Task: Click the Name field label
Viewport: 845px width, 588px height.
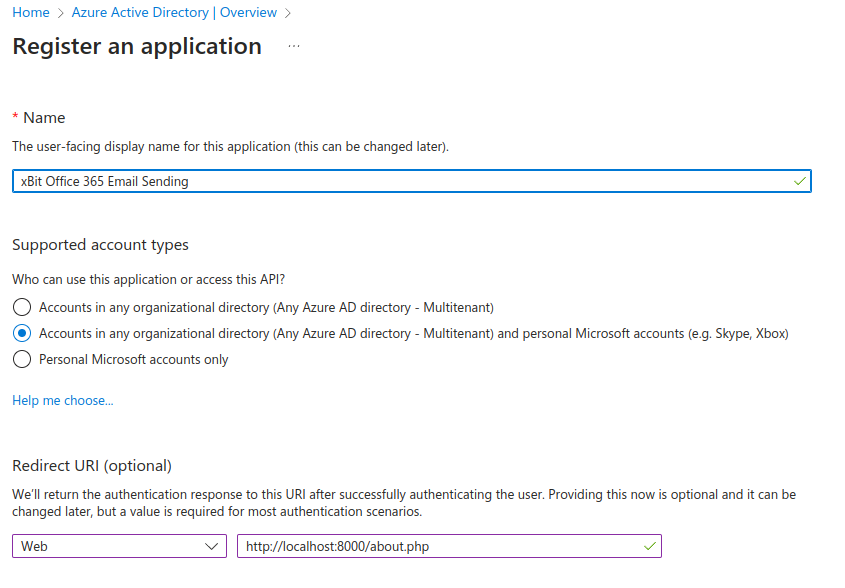Action: tap(44, 117)
